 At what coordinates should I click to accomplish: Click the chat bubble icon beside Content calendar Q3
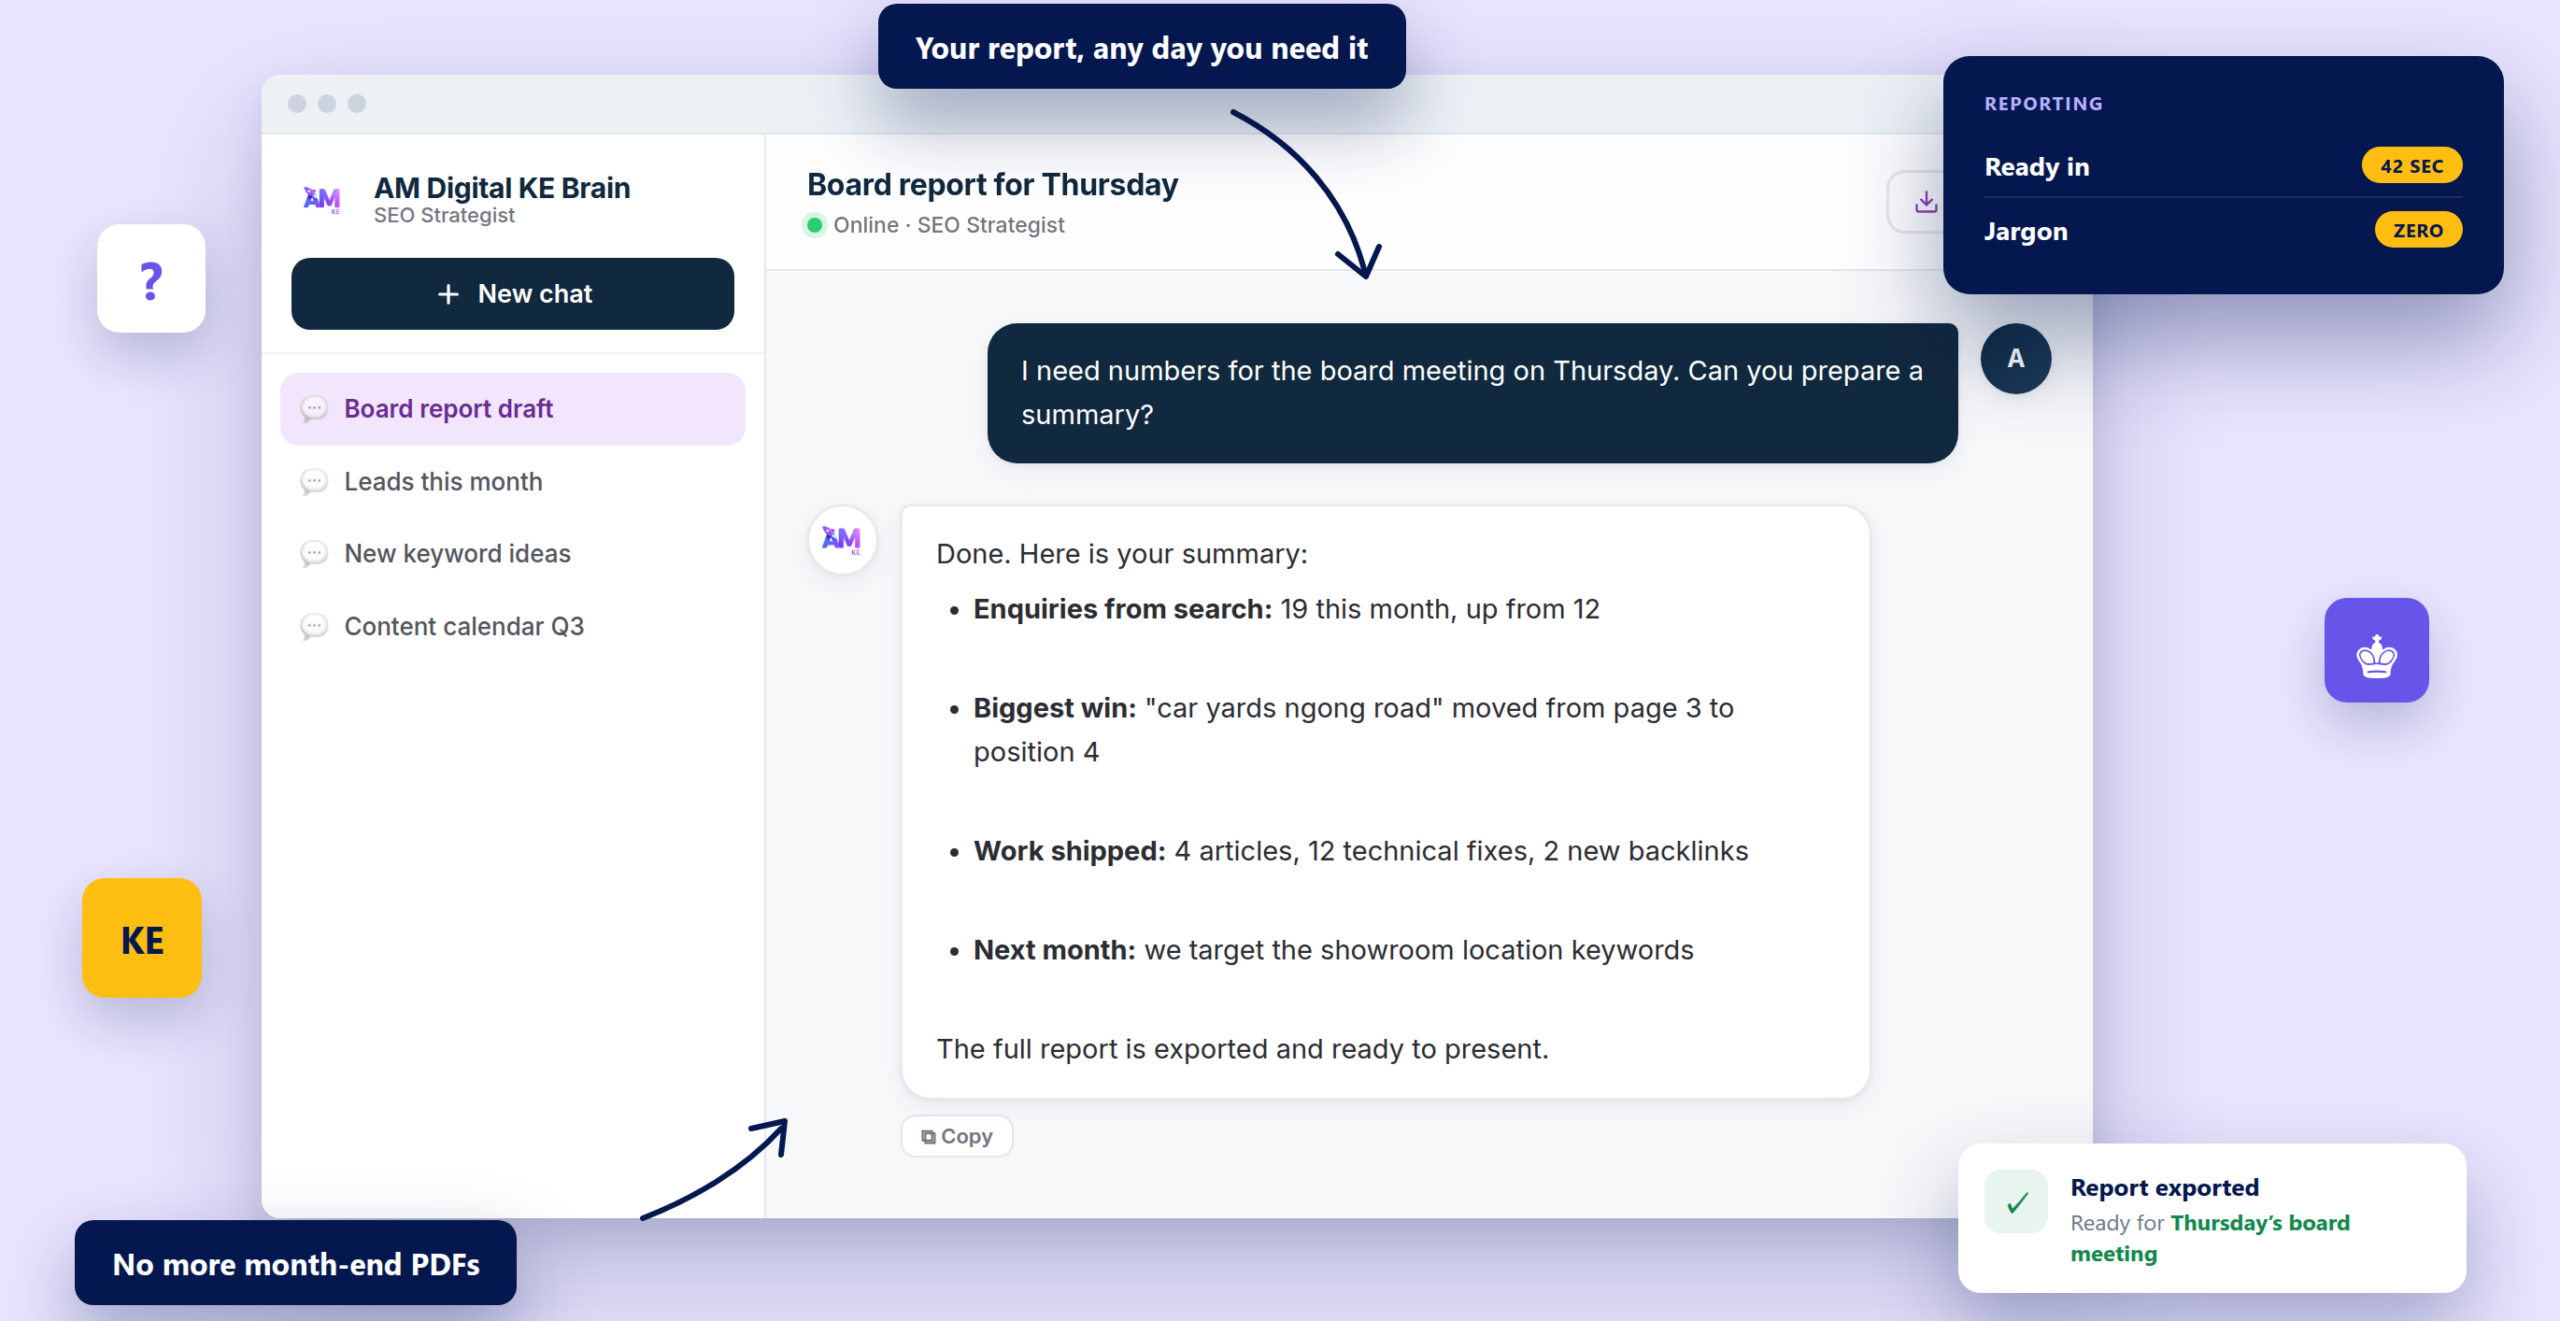point(314,627)
